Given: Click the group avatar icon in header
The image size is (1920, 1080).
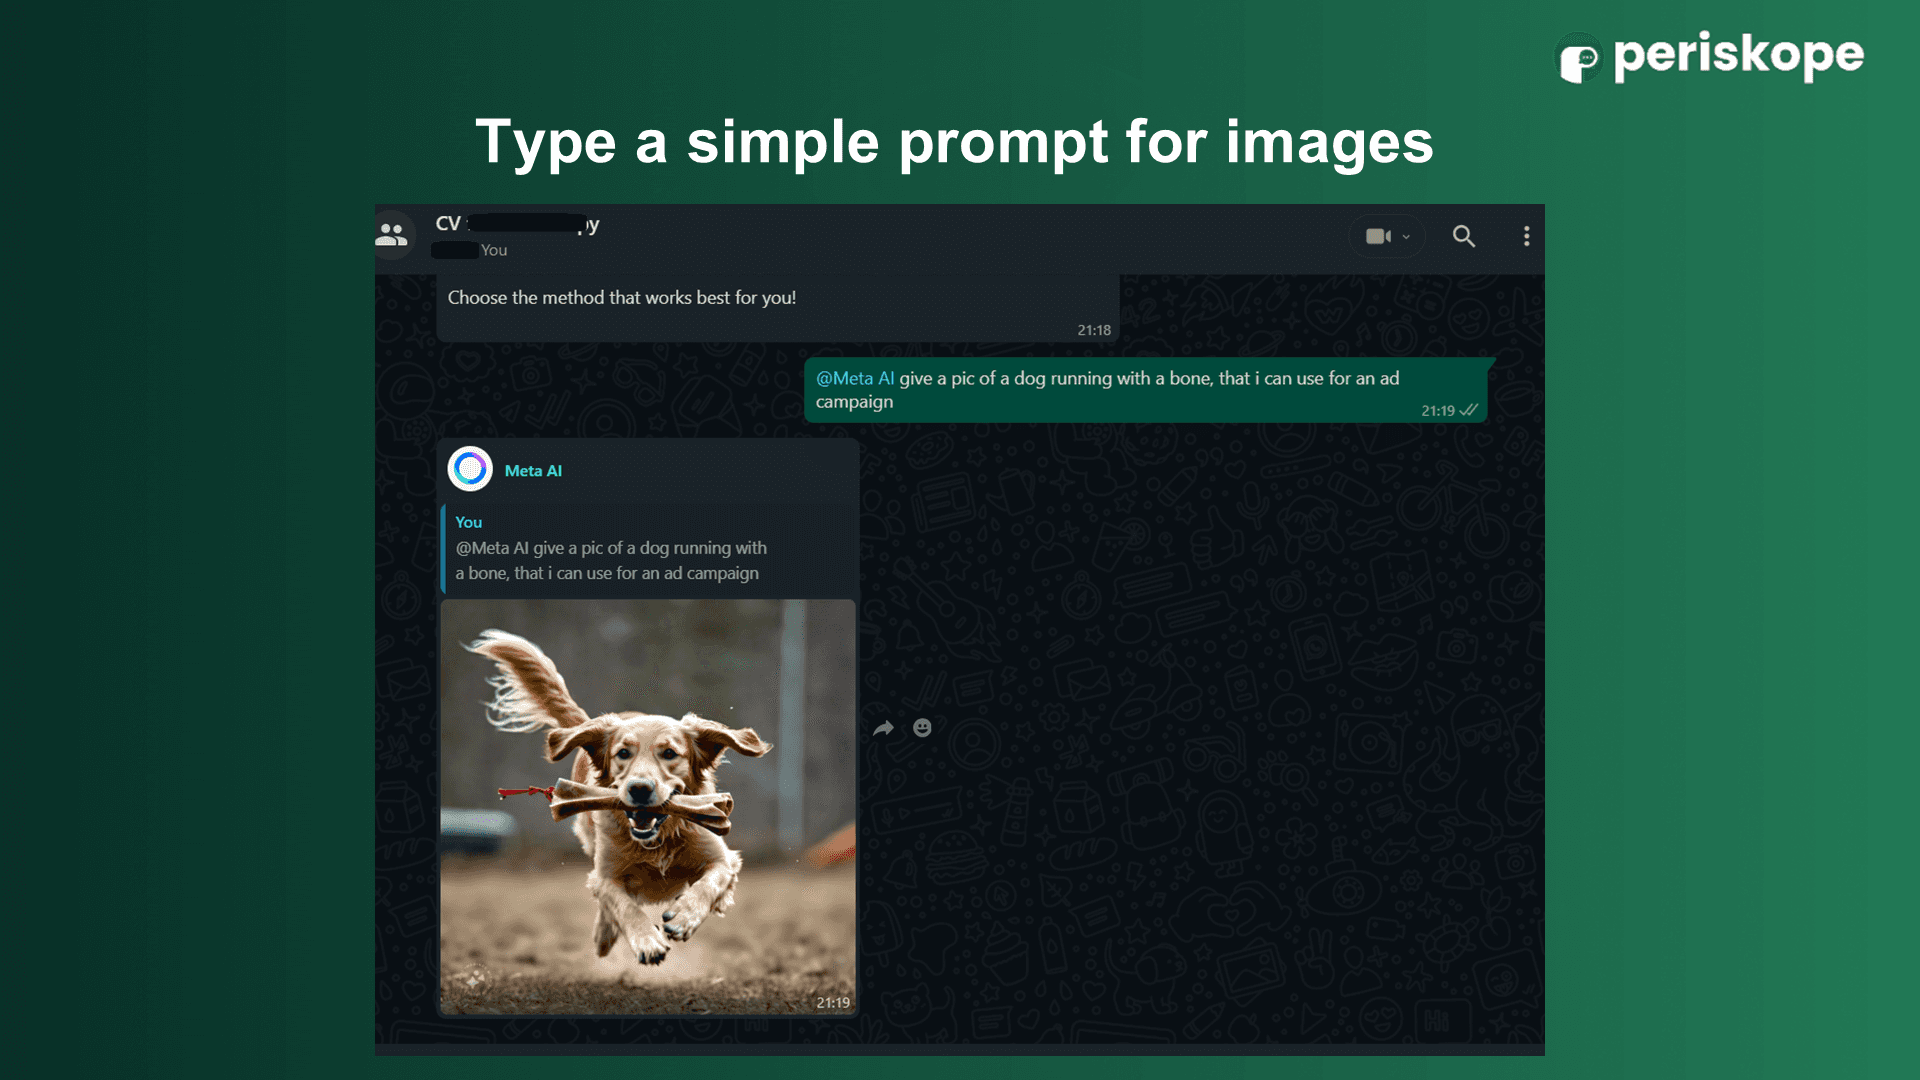Looking at the screenshot, I should [x=392, y=236].
